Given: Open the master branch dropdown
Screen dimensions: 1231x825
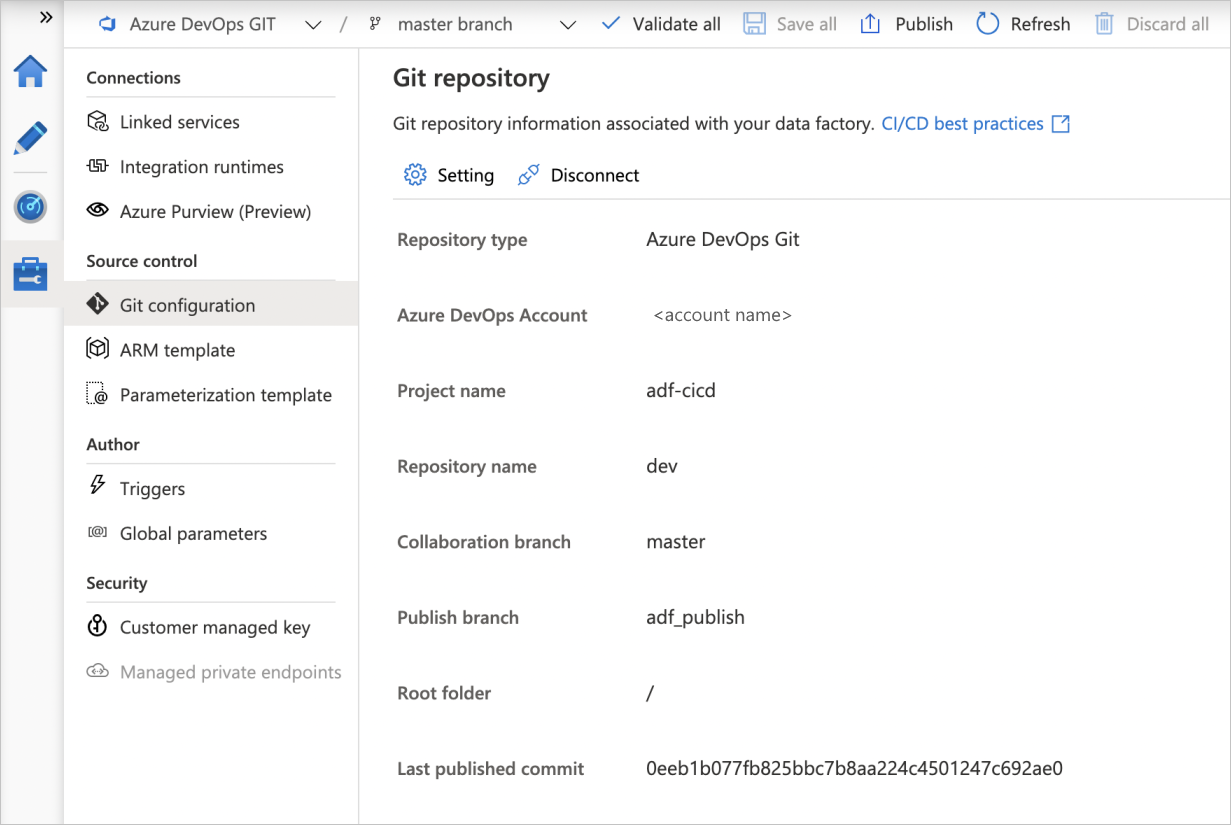Looking at the screenshot, I should (x=567, y=24).
